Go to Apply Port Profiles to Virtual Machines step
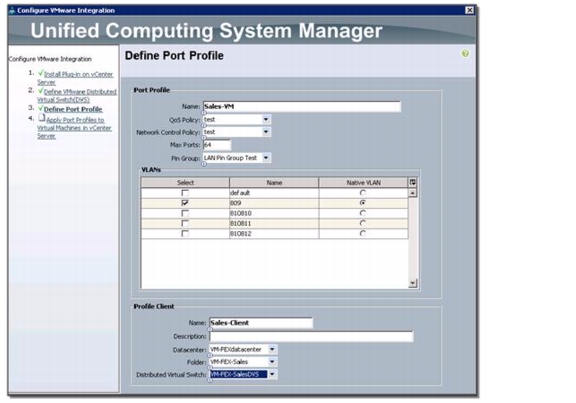 (x=74, y=128)
